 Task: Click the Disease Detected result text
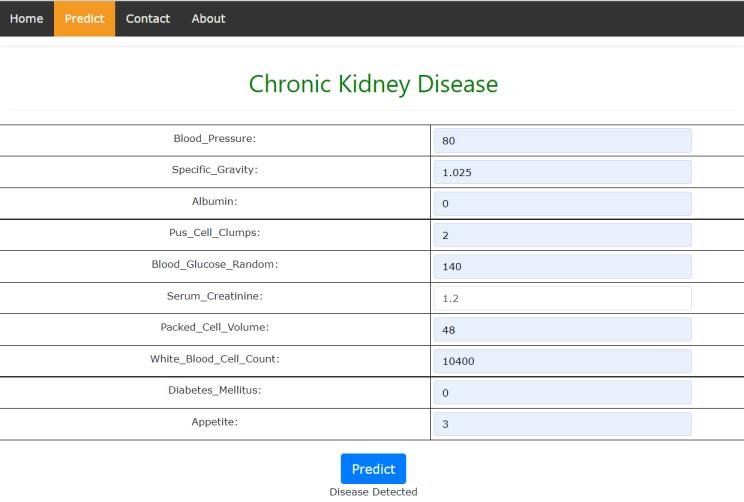pos(373,492)
